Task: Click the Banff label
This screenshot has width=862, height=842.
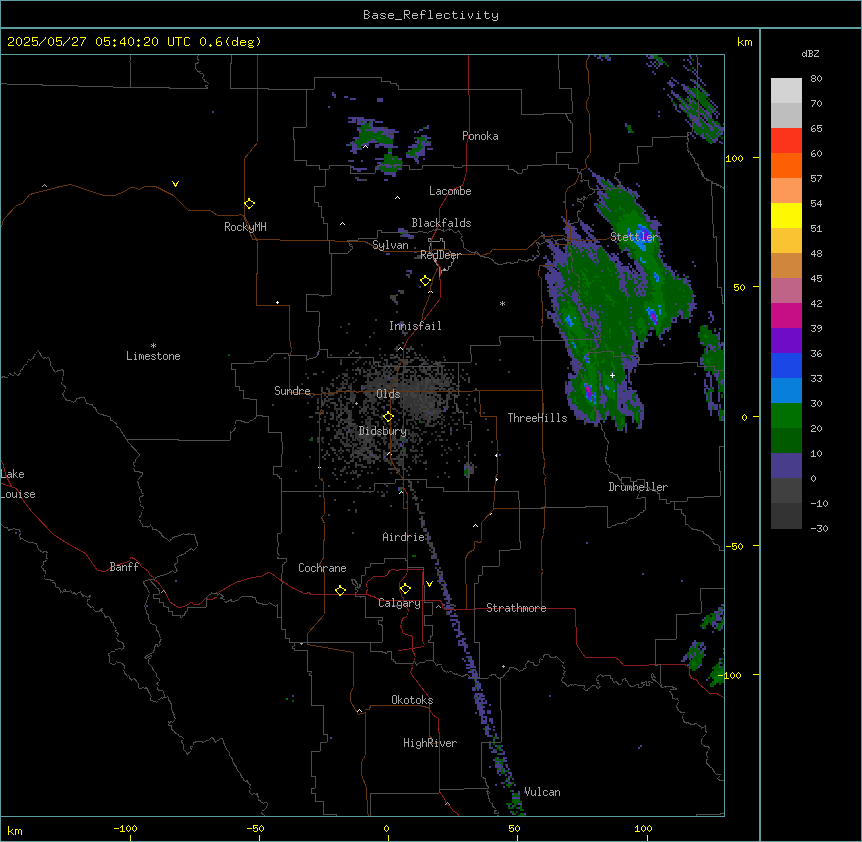Action: (124, 567)
